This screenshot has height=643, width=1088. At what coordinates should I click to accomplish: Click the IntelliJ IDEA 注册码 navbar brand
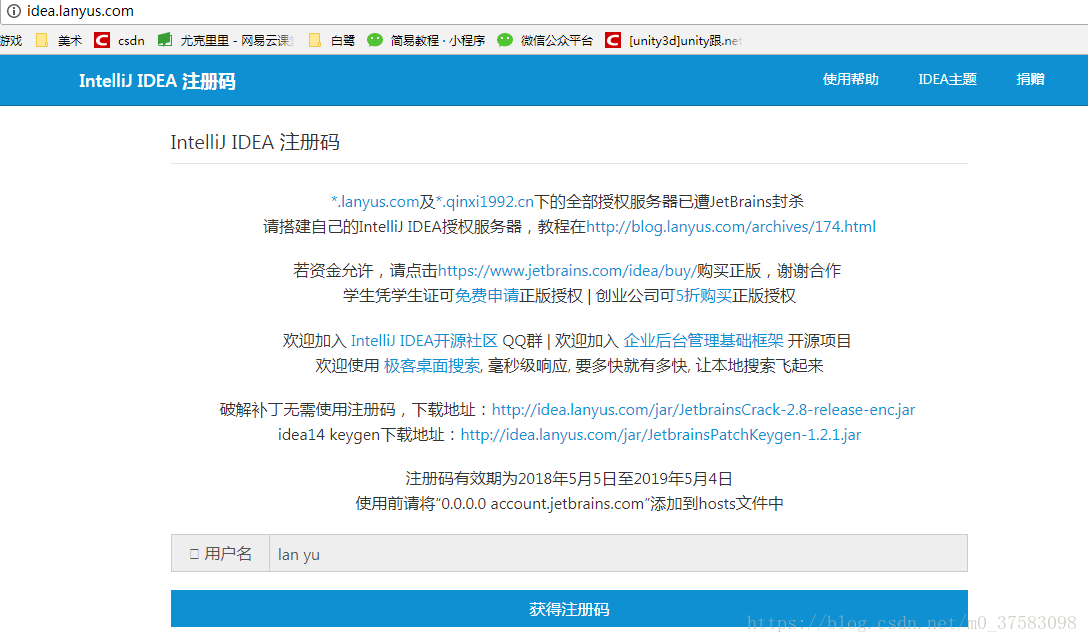tap(158, 81)
